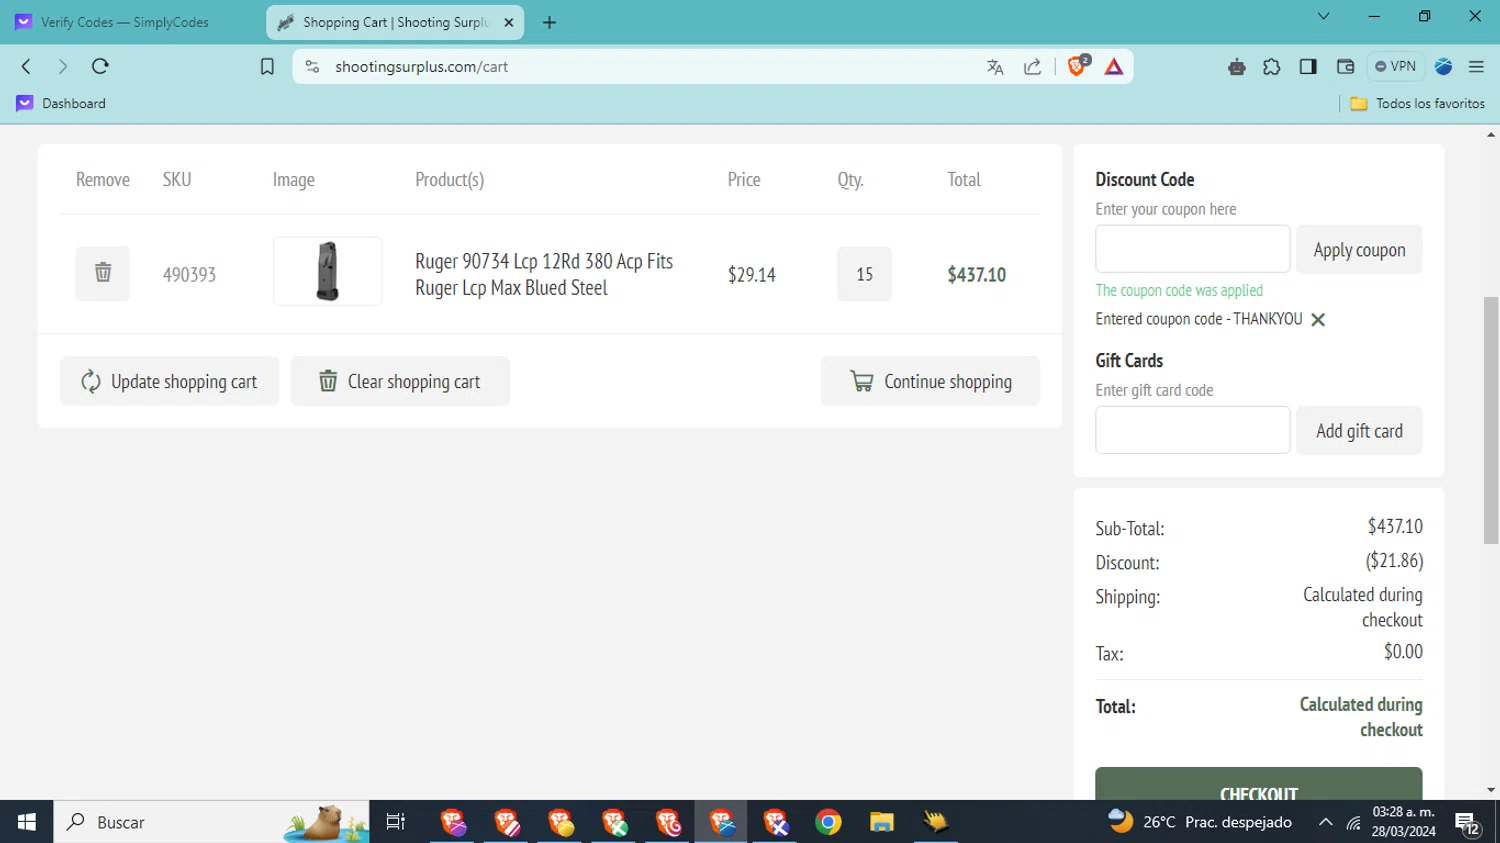Click Add gift card button
The width and height of the screenshot is (1500, 843).
pyautogui.click(x=1359, y=431)
